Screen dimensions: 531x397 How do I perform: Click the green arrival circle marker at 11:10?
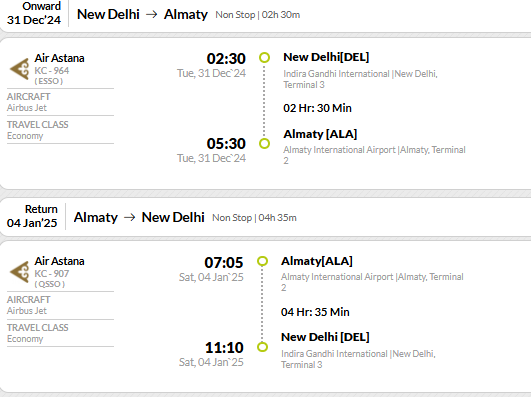(x=262, y=347)
